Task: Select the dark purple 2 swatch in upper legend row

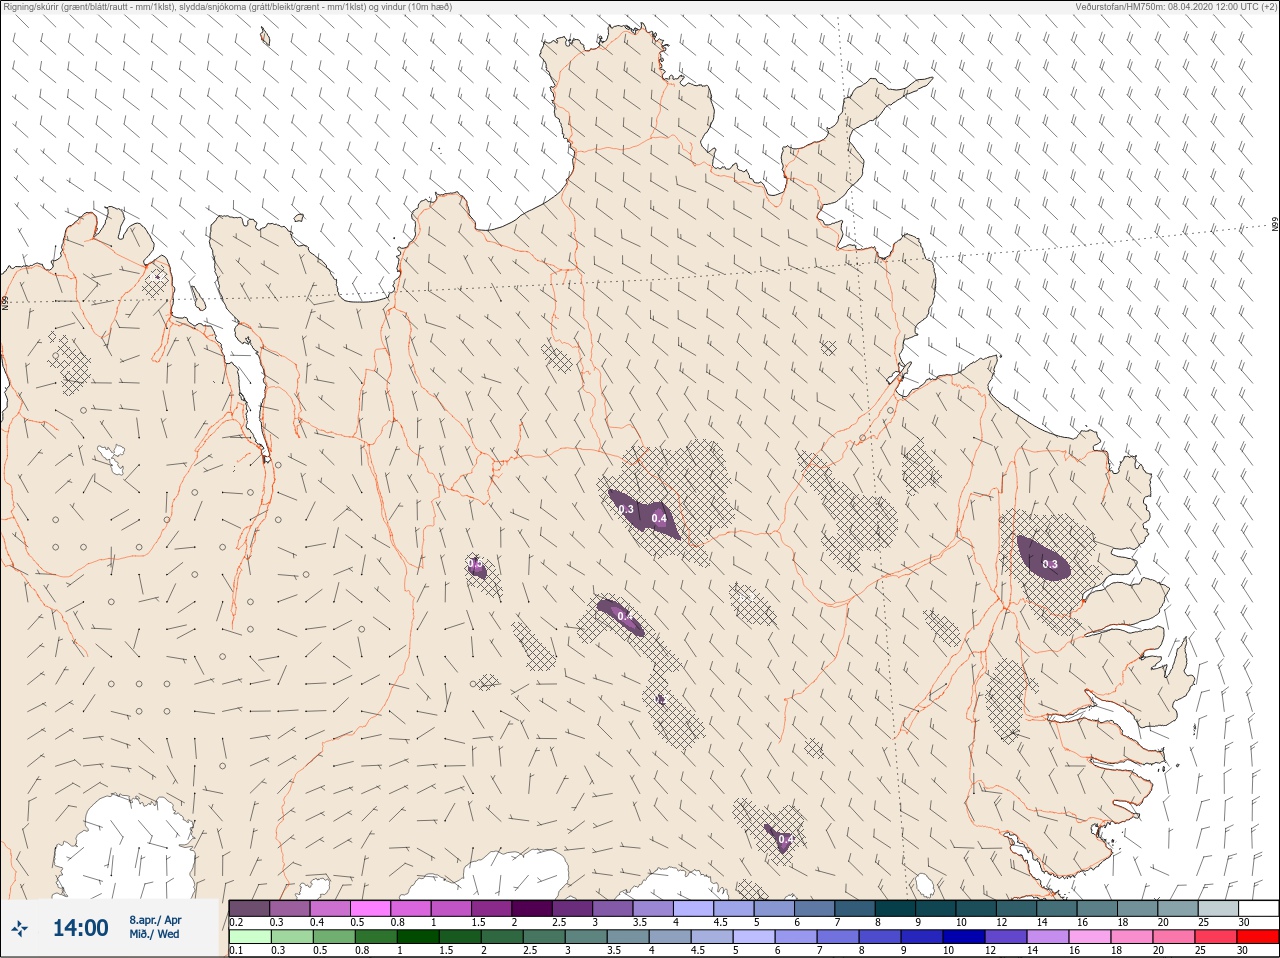Action: [x=532, y=908]
